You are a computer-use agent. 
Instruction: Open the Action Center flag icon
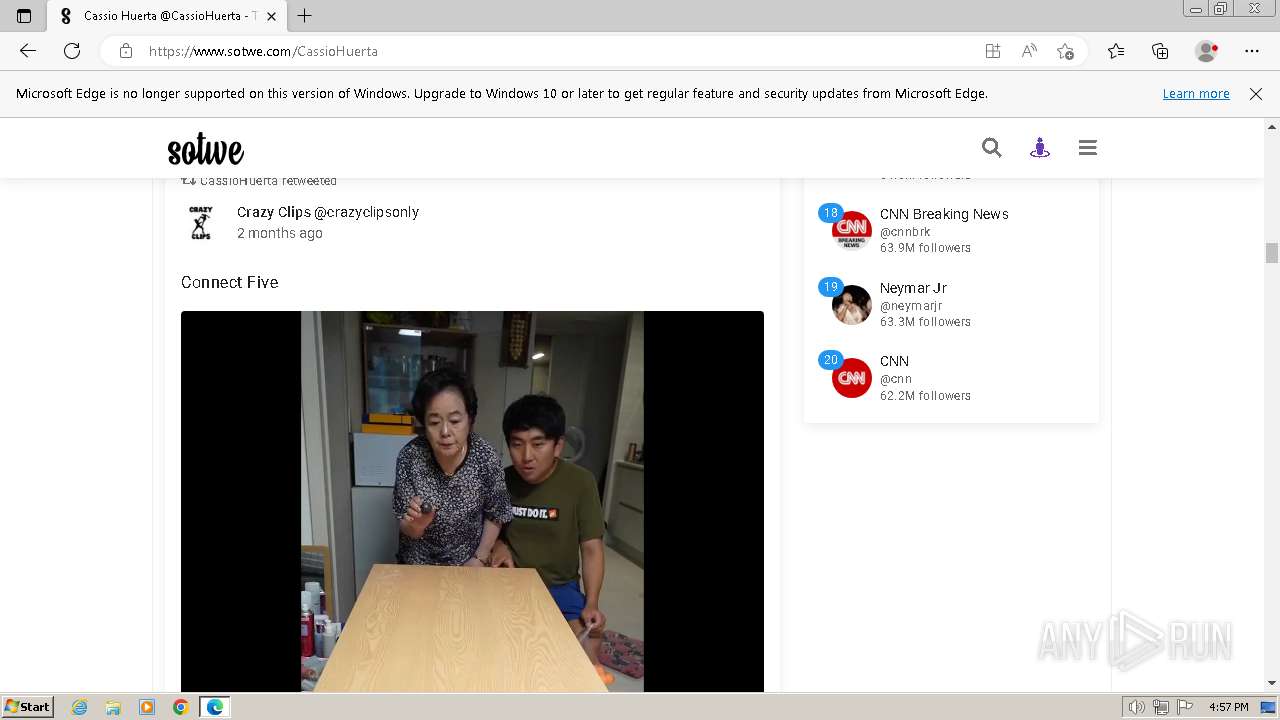click(x=1184, y=707)
